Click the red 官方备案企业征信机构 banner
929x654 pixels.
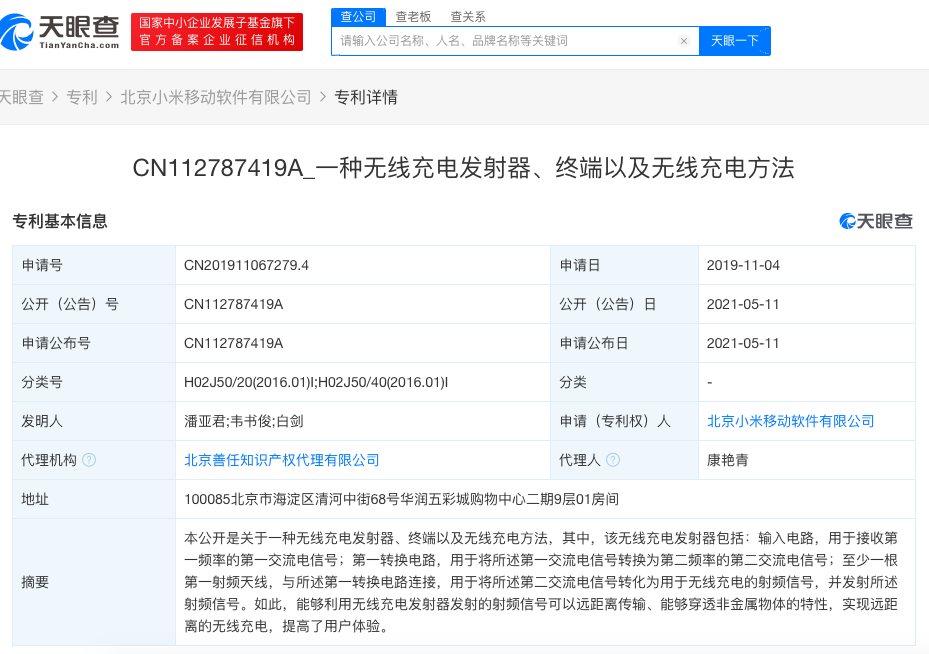(x=217, y=32)
